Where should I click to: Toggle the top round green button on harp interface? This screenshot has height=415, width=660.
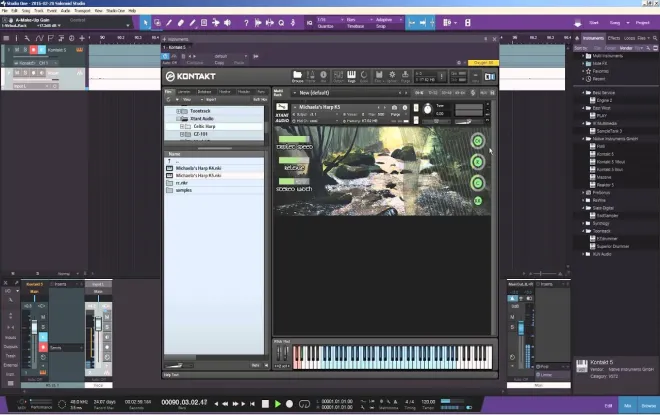477,141
